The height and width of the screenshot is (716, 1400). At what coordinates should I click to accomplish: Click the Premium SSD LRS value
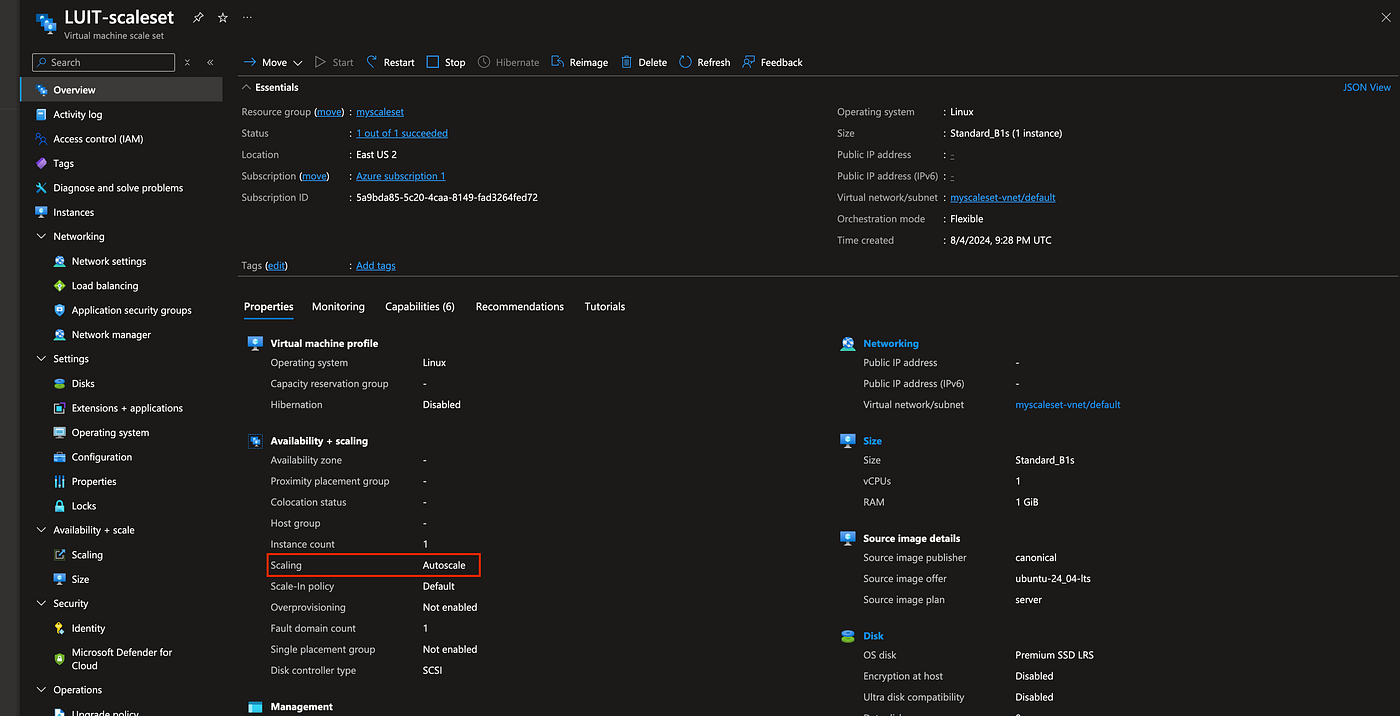(x=1054, y=656)
